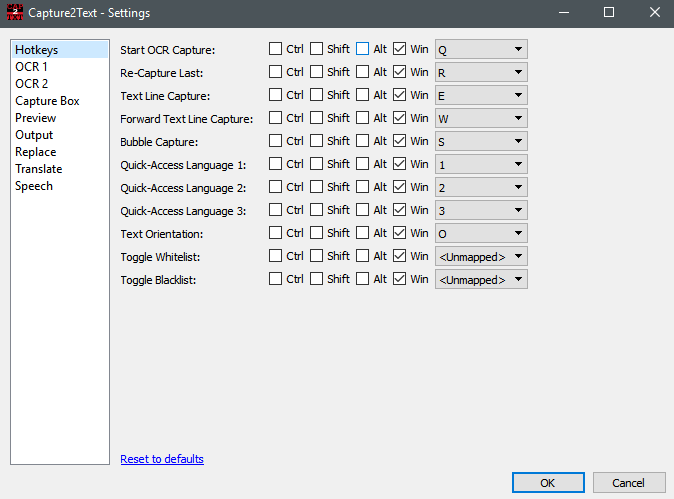Switch to the Preview settings page

click(60, 118)
